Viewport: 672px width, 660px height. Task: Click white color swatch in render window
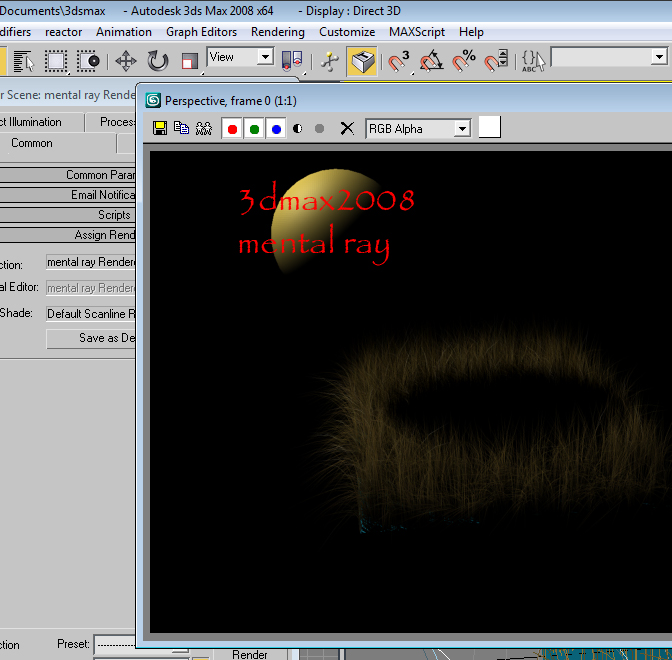(x=489, y=127)
